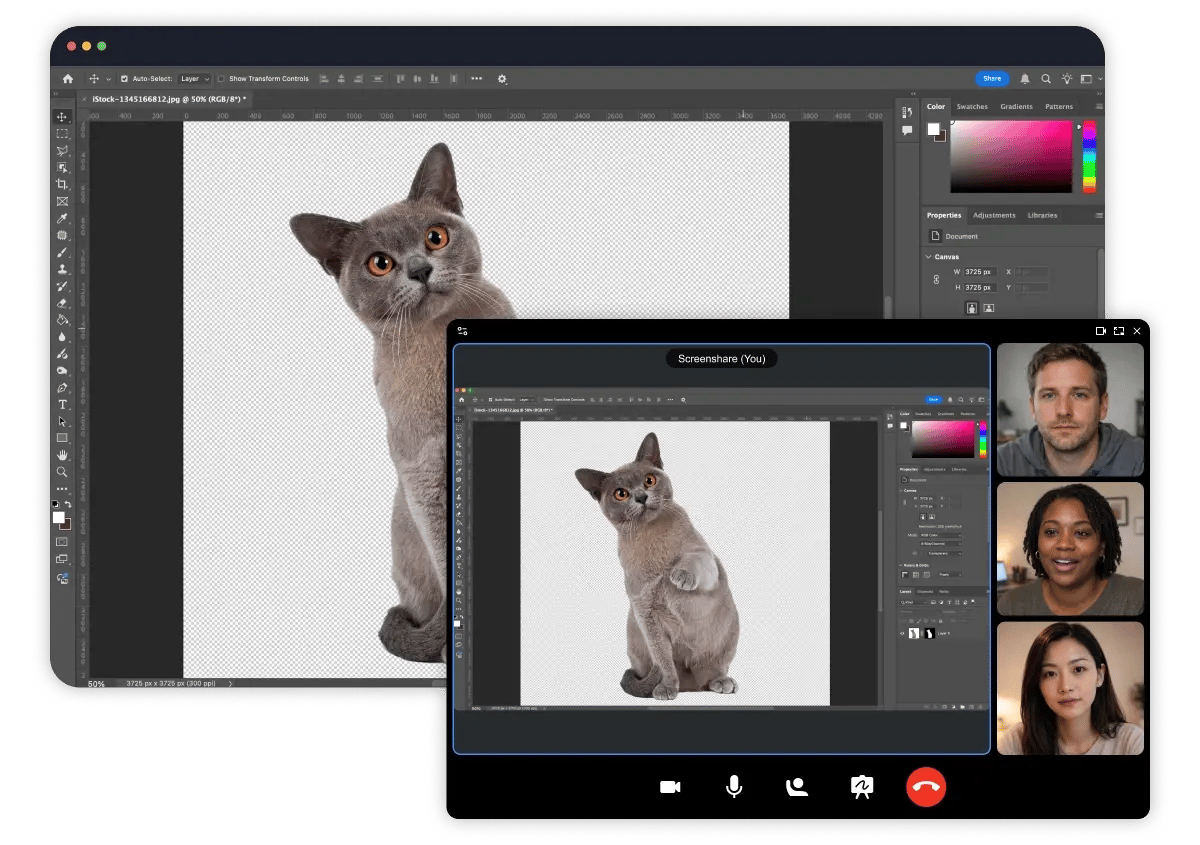The width and height of the screenshot is (1200, 845).
Task: Enable Show Transform Controls
Action: click(x=221, y=78)
